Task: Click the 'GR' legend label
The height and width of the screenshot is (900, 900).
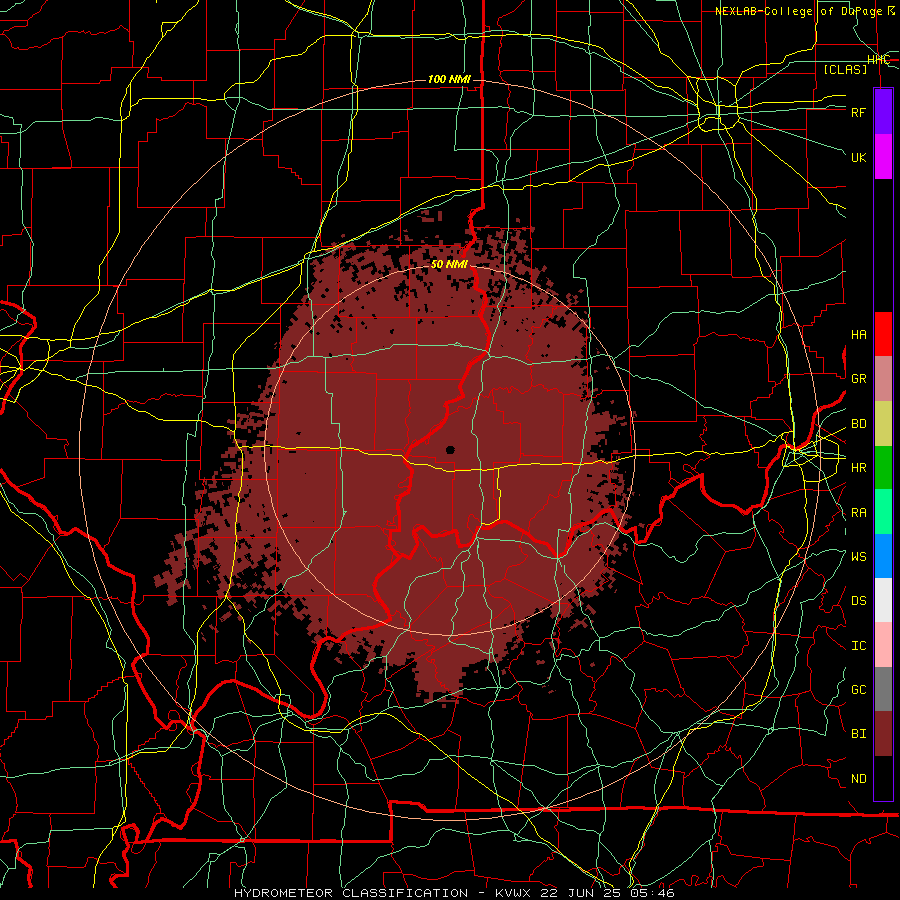Action: click(858, 379)
